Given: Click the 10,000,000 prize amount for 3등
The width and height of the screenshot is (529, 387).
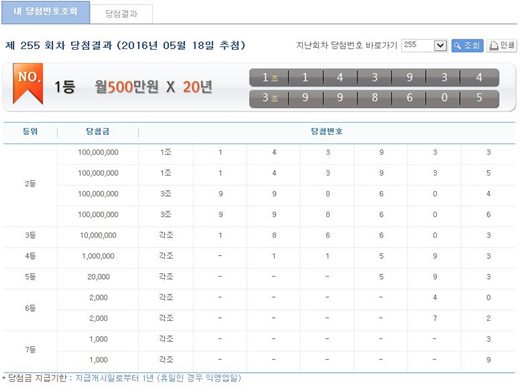Looking at the screenshot, I should coord(98,236).
